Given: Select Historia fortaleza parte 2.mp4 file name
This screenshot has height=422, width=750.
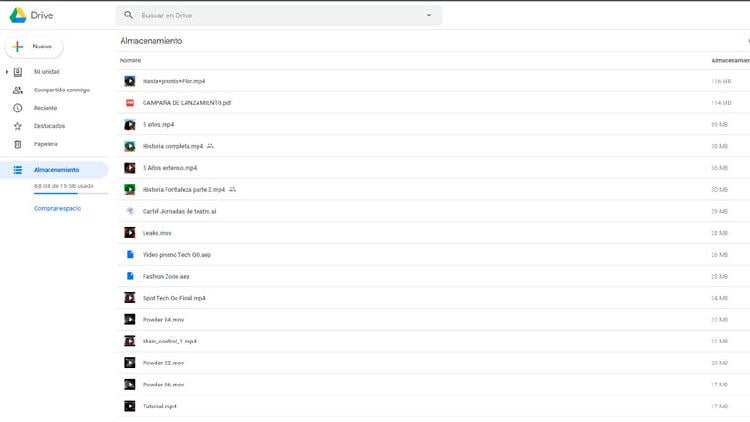Looking at the screenshot, I should coord(184,189).
